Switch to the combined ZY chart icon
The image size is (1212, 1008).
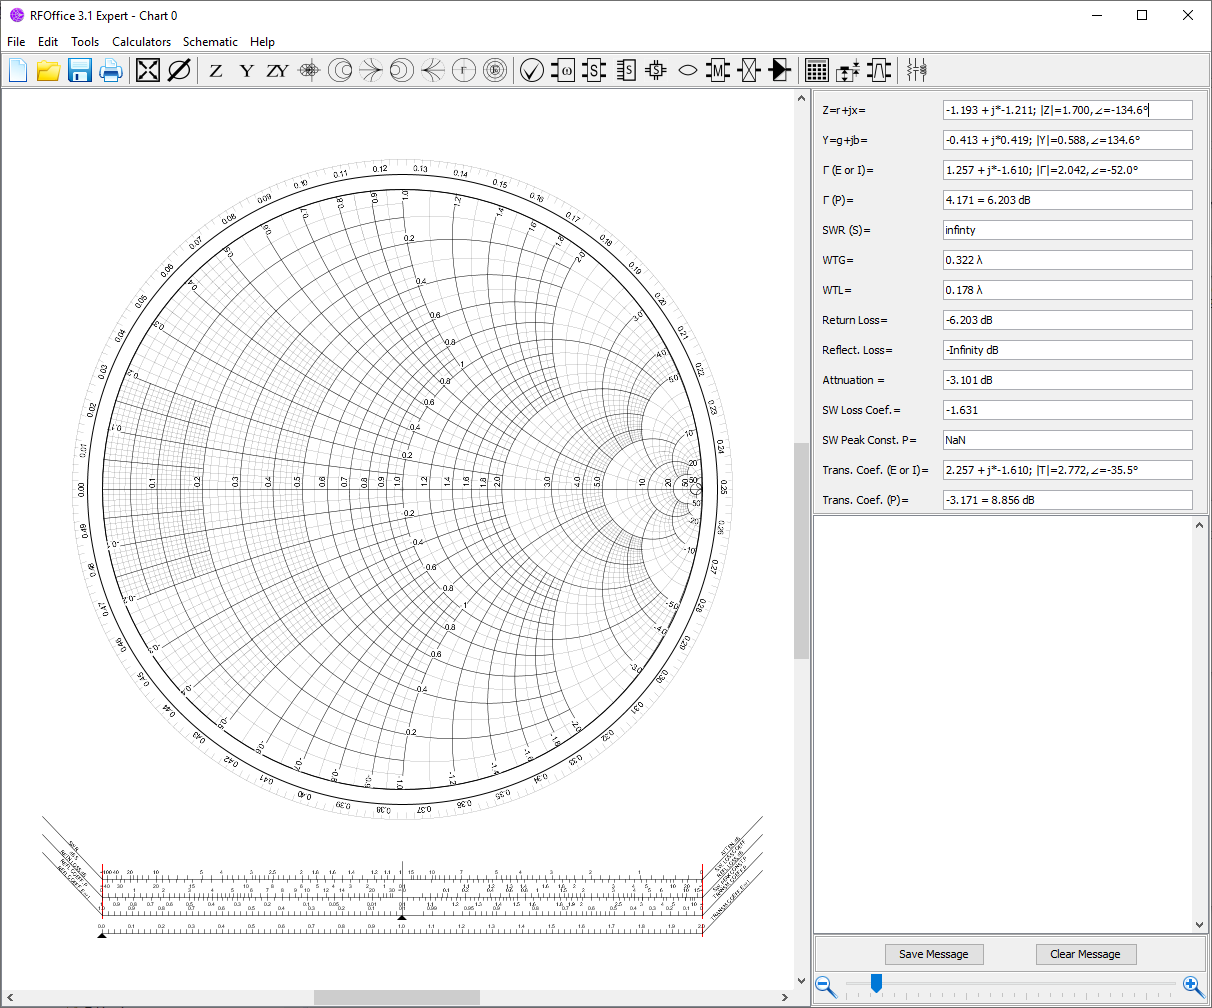click(x=277, y=71)
